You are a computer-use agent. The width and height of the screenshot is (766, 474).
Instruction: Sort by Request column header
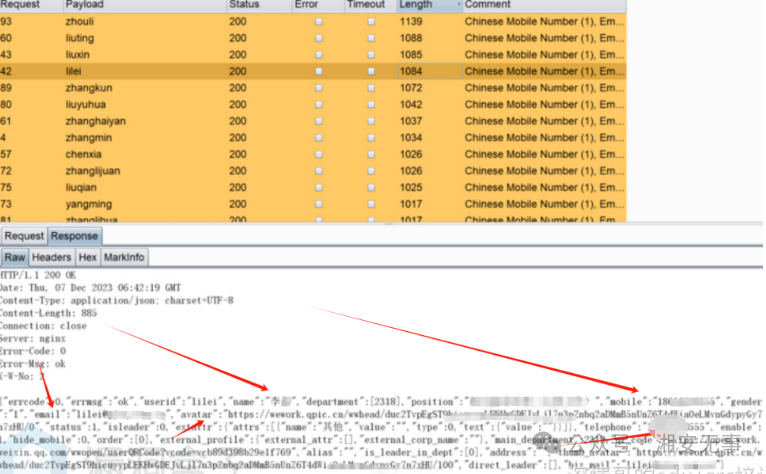coord(31,5)
